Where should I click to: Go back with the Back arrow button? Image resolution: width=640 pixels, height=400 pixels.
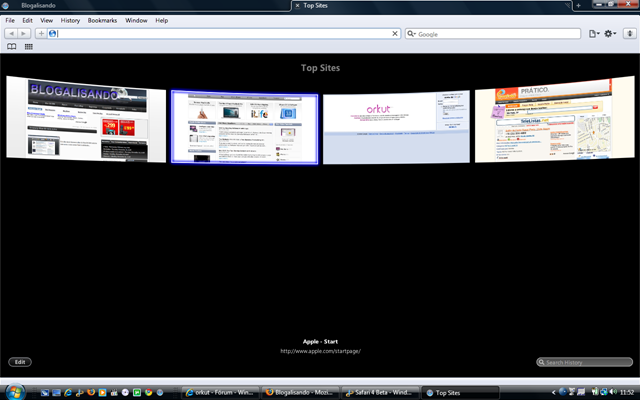[11, 33]
